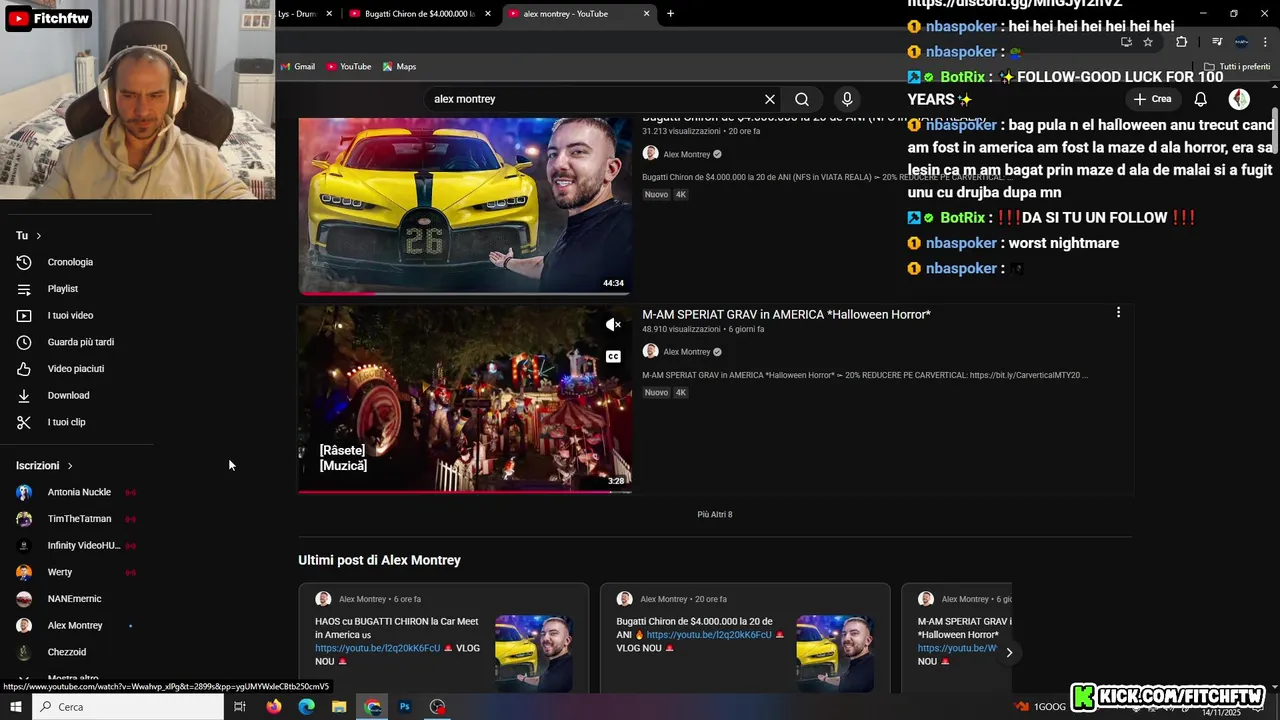The image size is (1280, 720).
Task: Advance the Alex Montrey posts carousel
Action: [x=1009, y=652]
